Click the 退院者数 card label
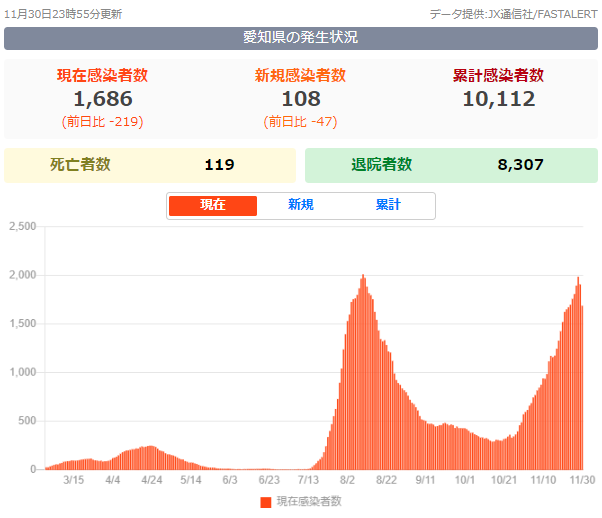The width and height of the screenshot is (602, 518). pyautogui.click(x=382, y=165)
